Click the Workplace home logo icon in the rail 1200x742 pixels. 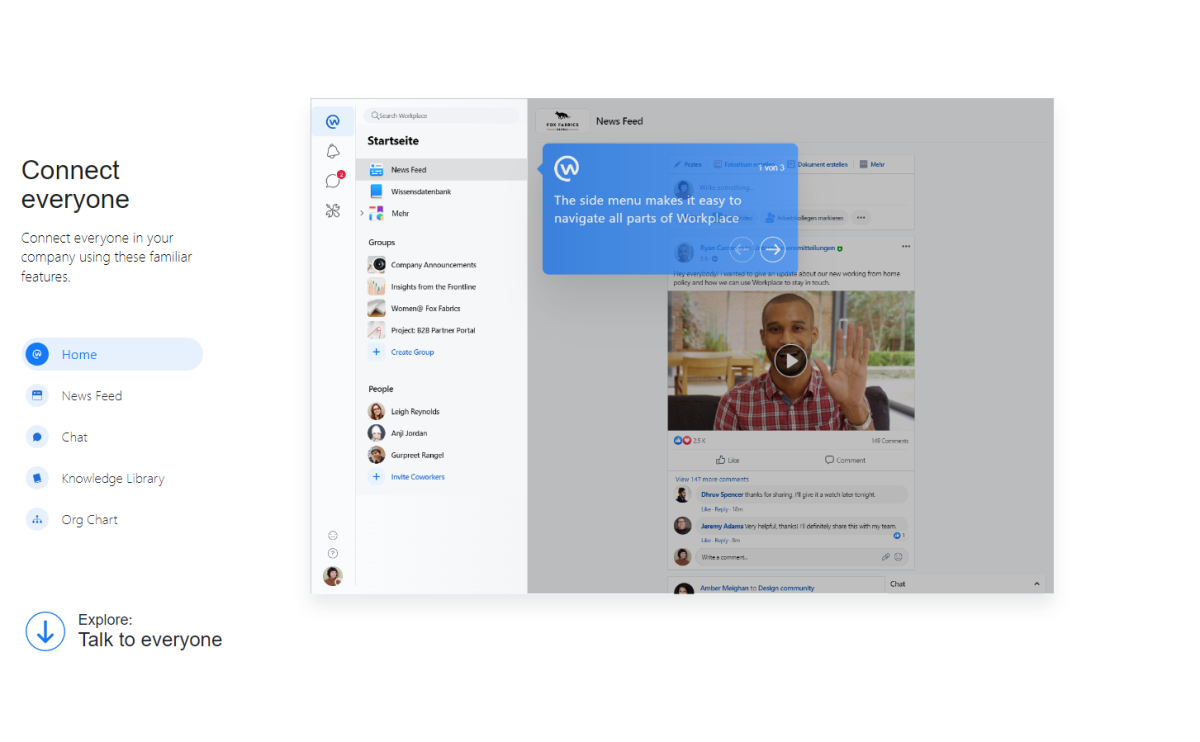click(333, 122)
